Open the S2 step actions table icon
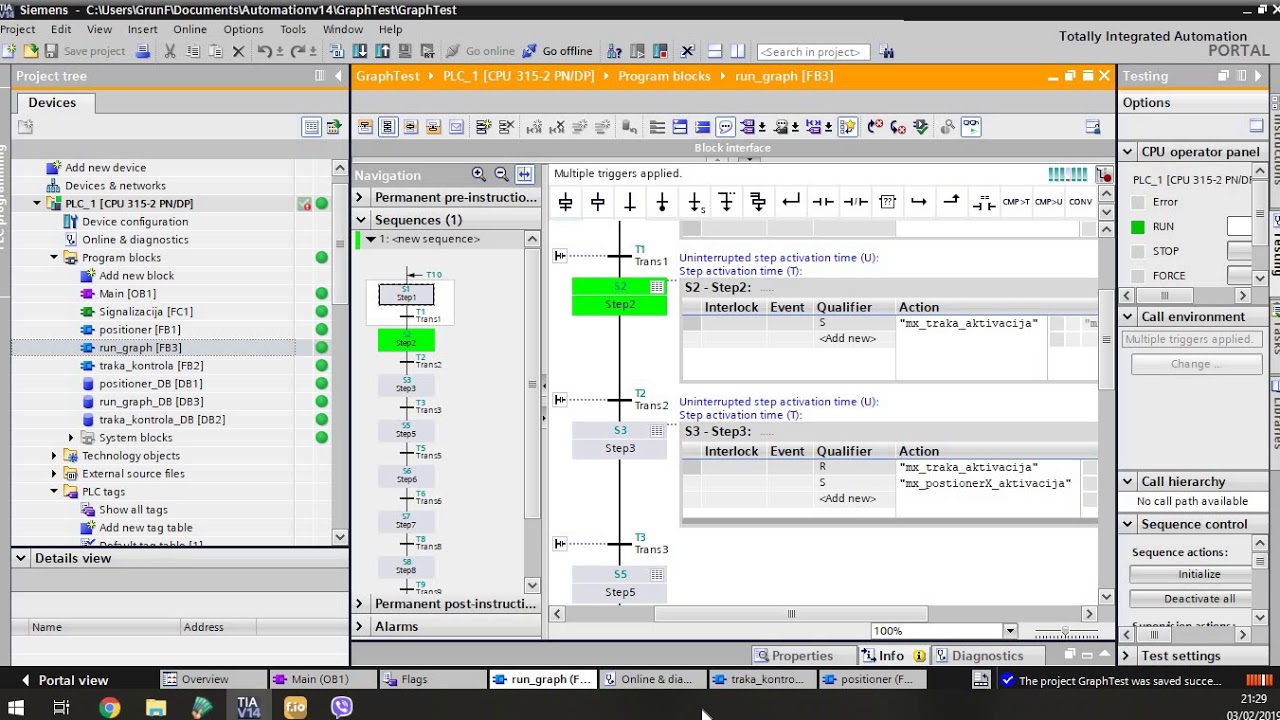This screenshot has height=720, width=1280. pos(657,287)
